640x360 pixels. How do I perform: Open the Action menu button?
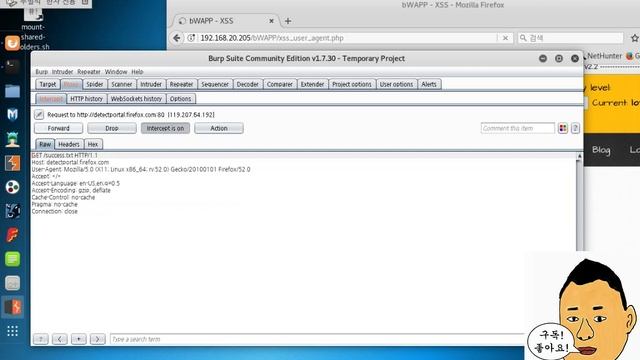[x=219, y=128]
